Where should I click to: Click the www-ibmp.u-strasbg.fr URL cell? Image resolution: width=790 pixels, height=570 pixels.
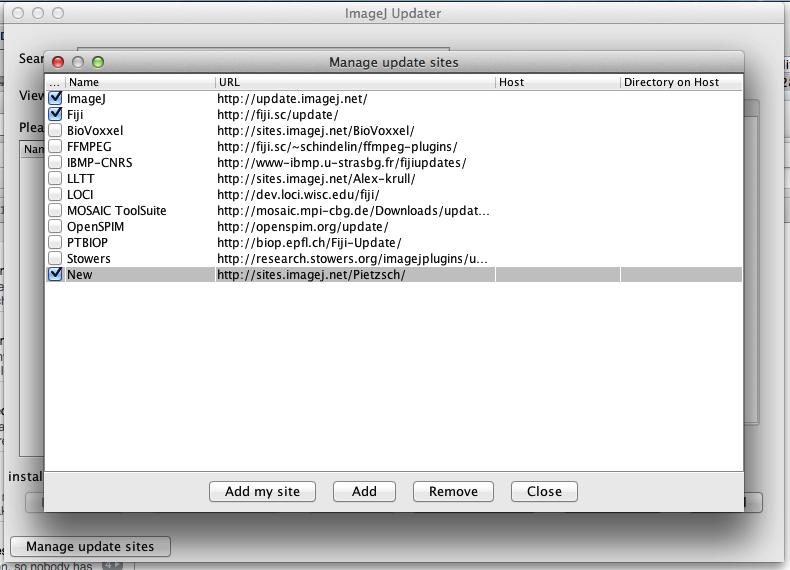click(x=355, y=163)
